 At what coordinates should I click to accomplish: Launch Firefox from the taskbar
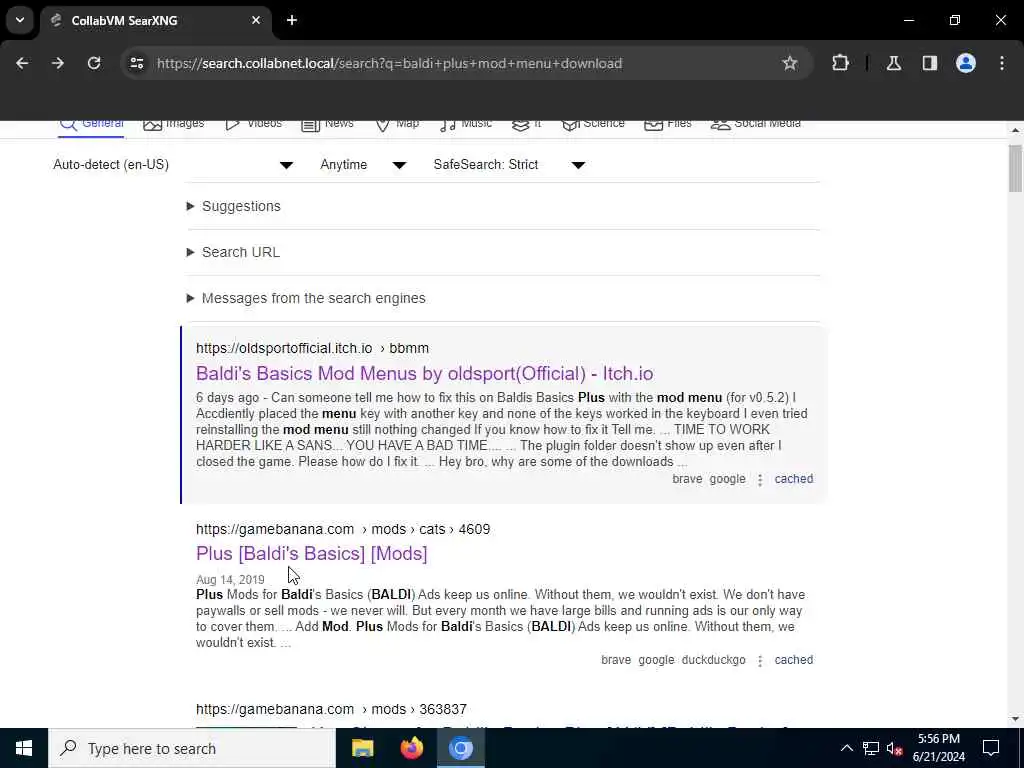tap(411, 748)
